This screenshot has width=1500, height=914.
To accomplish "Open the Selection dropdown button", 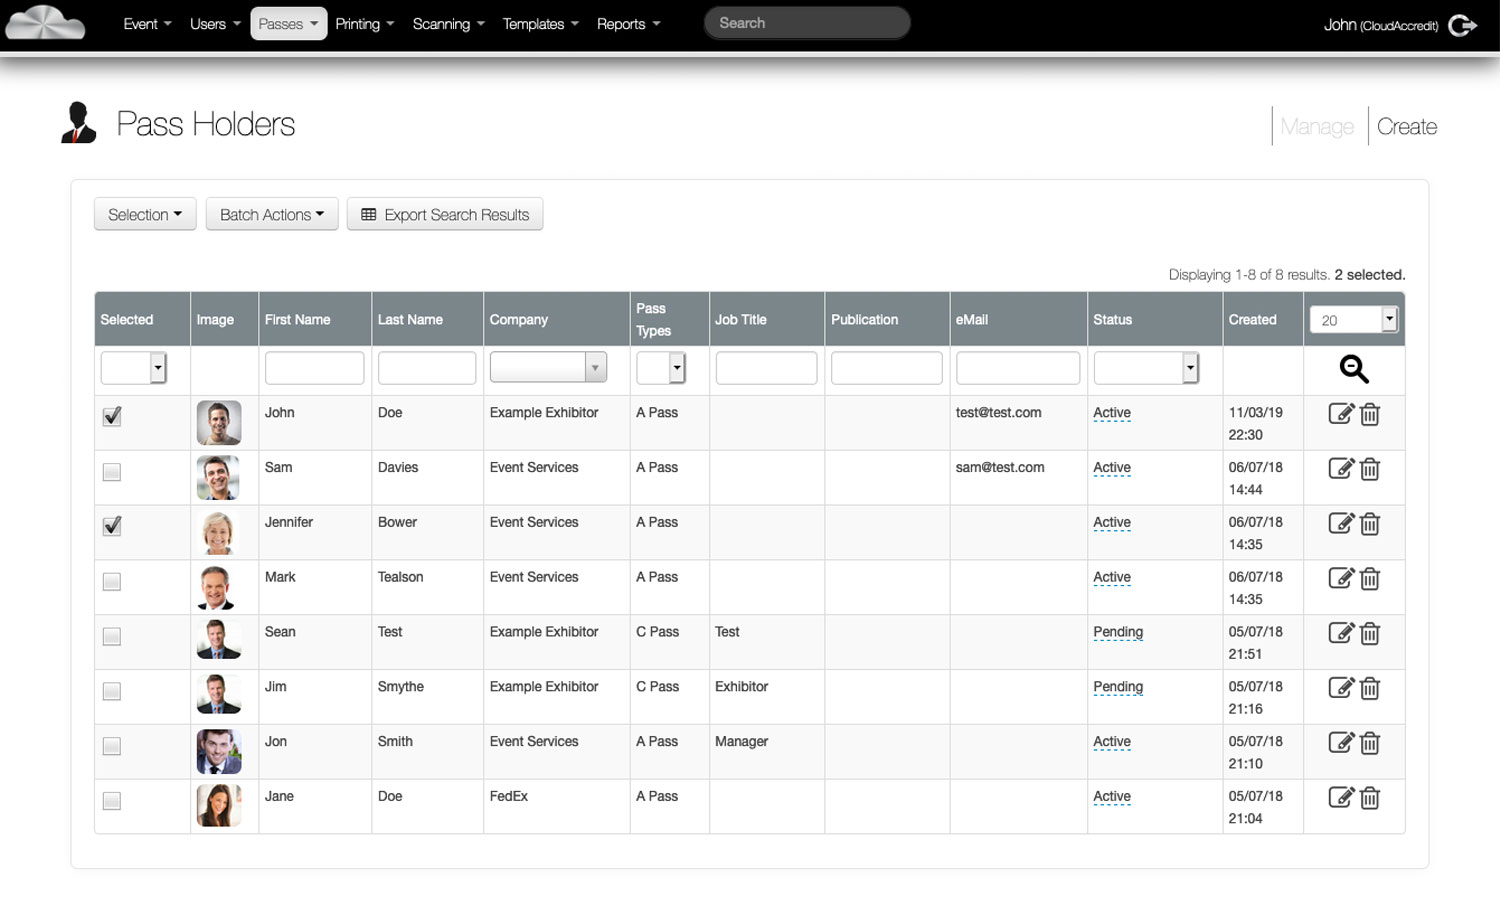I will click(145, 214).
